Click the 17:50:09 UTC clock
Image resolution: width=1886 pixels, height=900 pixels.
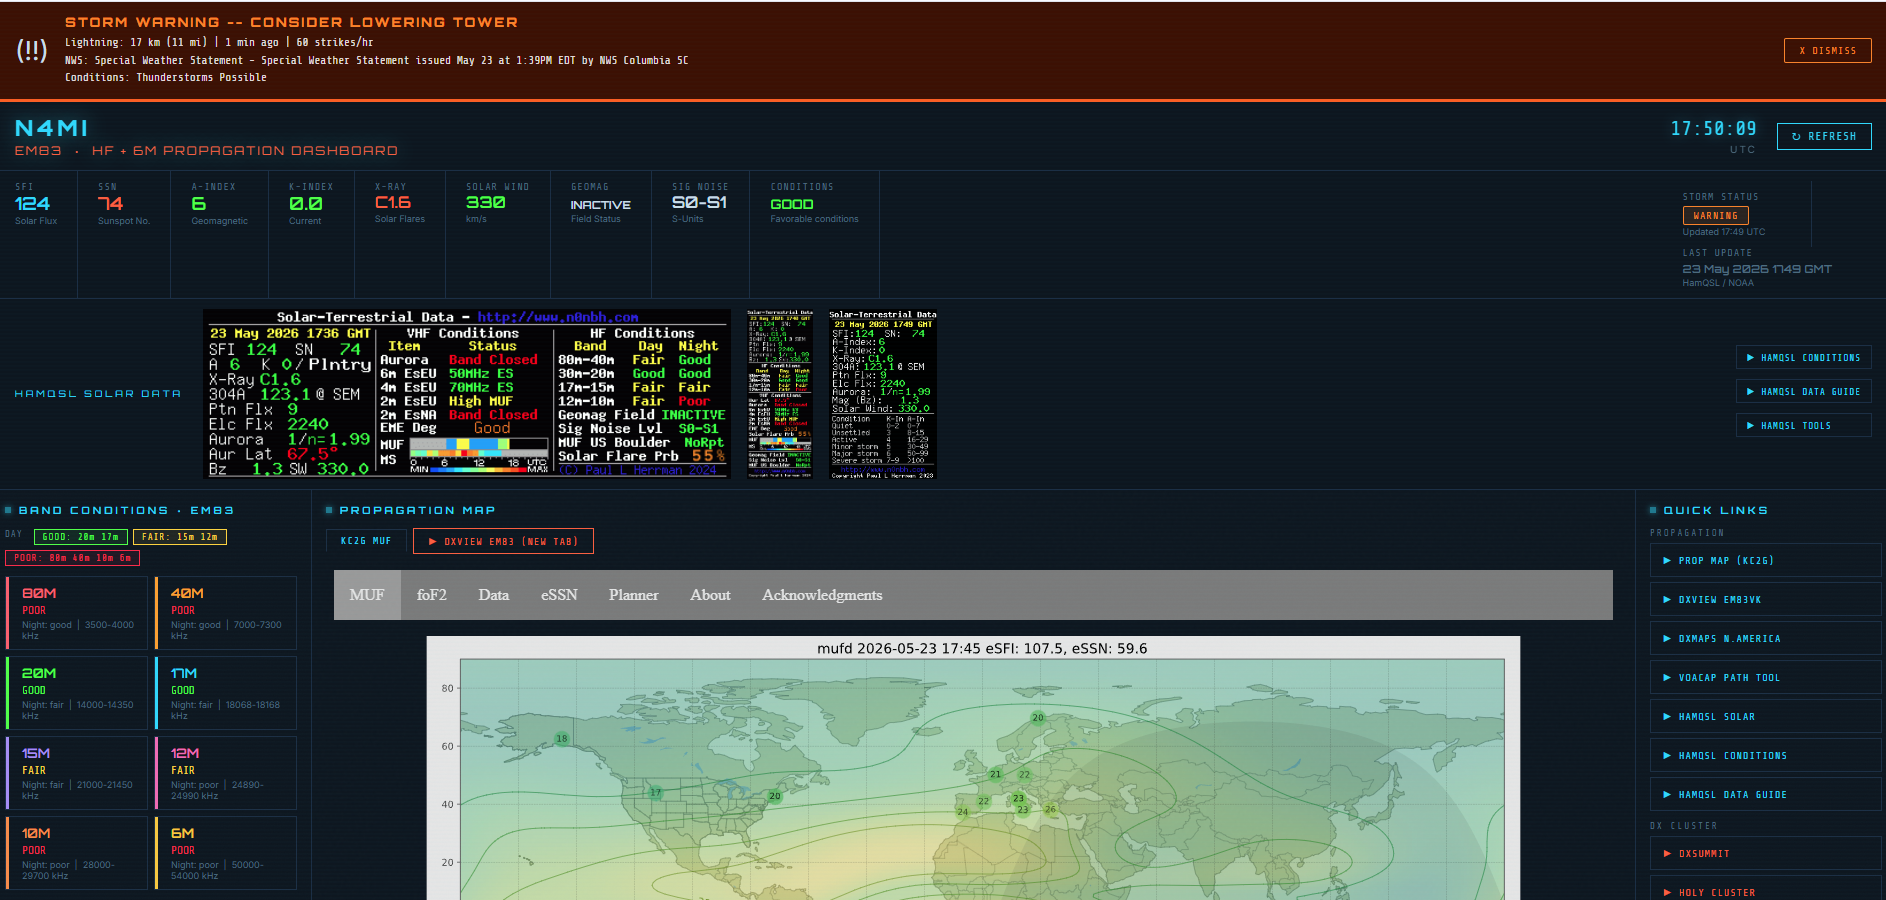click(1713, 129)
